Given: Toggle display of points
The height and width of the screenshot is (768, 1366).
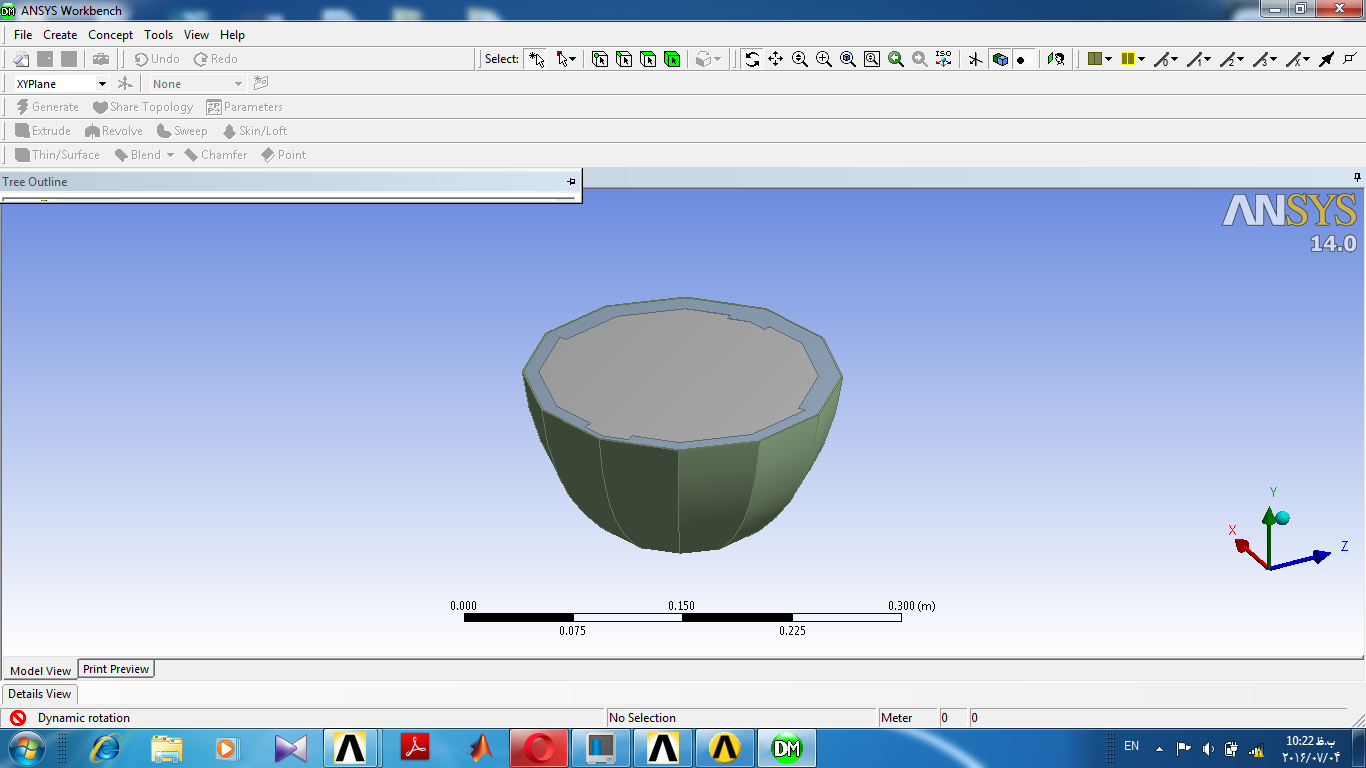Looking at the screenshot, I should [1021, 59].
